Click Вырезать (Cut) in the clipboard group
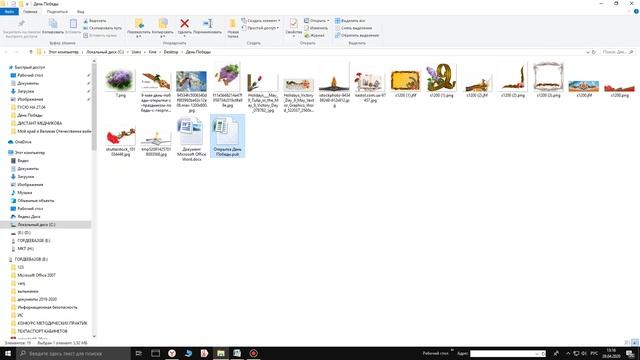The image size is (640, 360). [x=95, y=20]
